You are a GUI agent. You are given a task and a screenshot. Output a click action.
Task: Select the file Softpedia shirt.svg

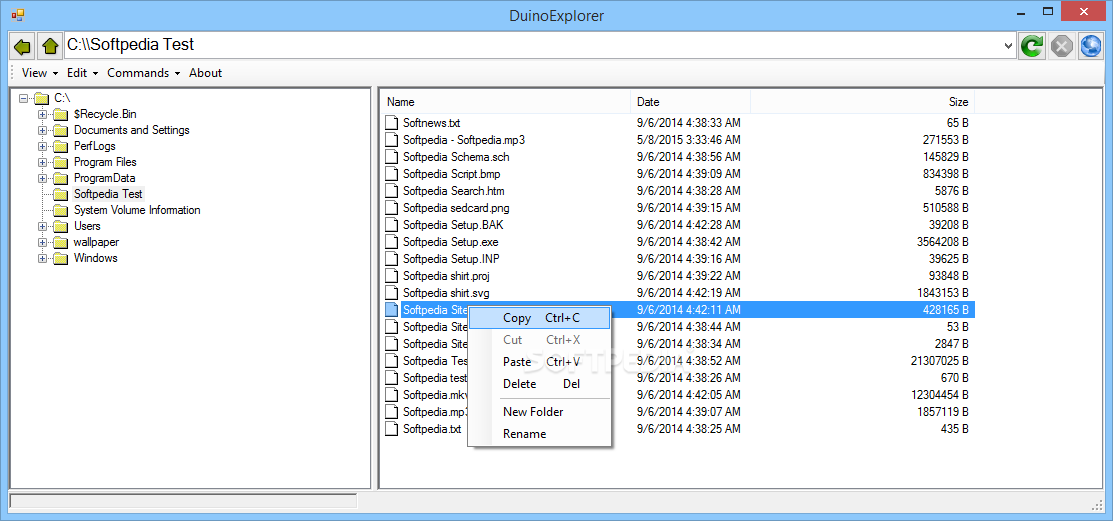(446, 293)
